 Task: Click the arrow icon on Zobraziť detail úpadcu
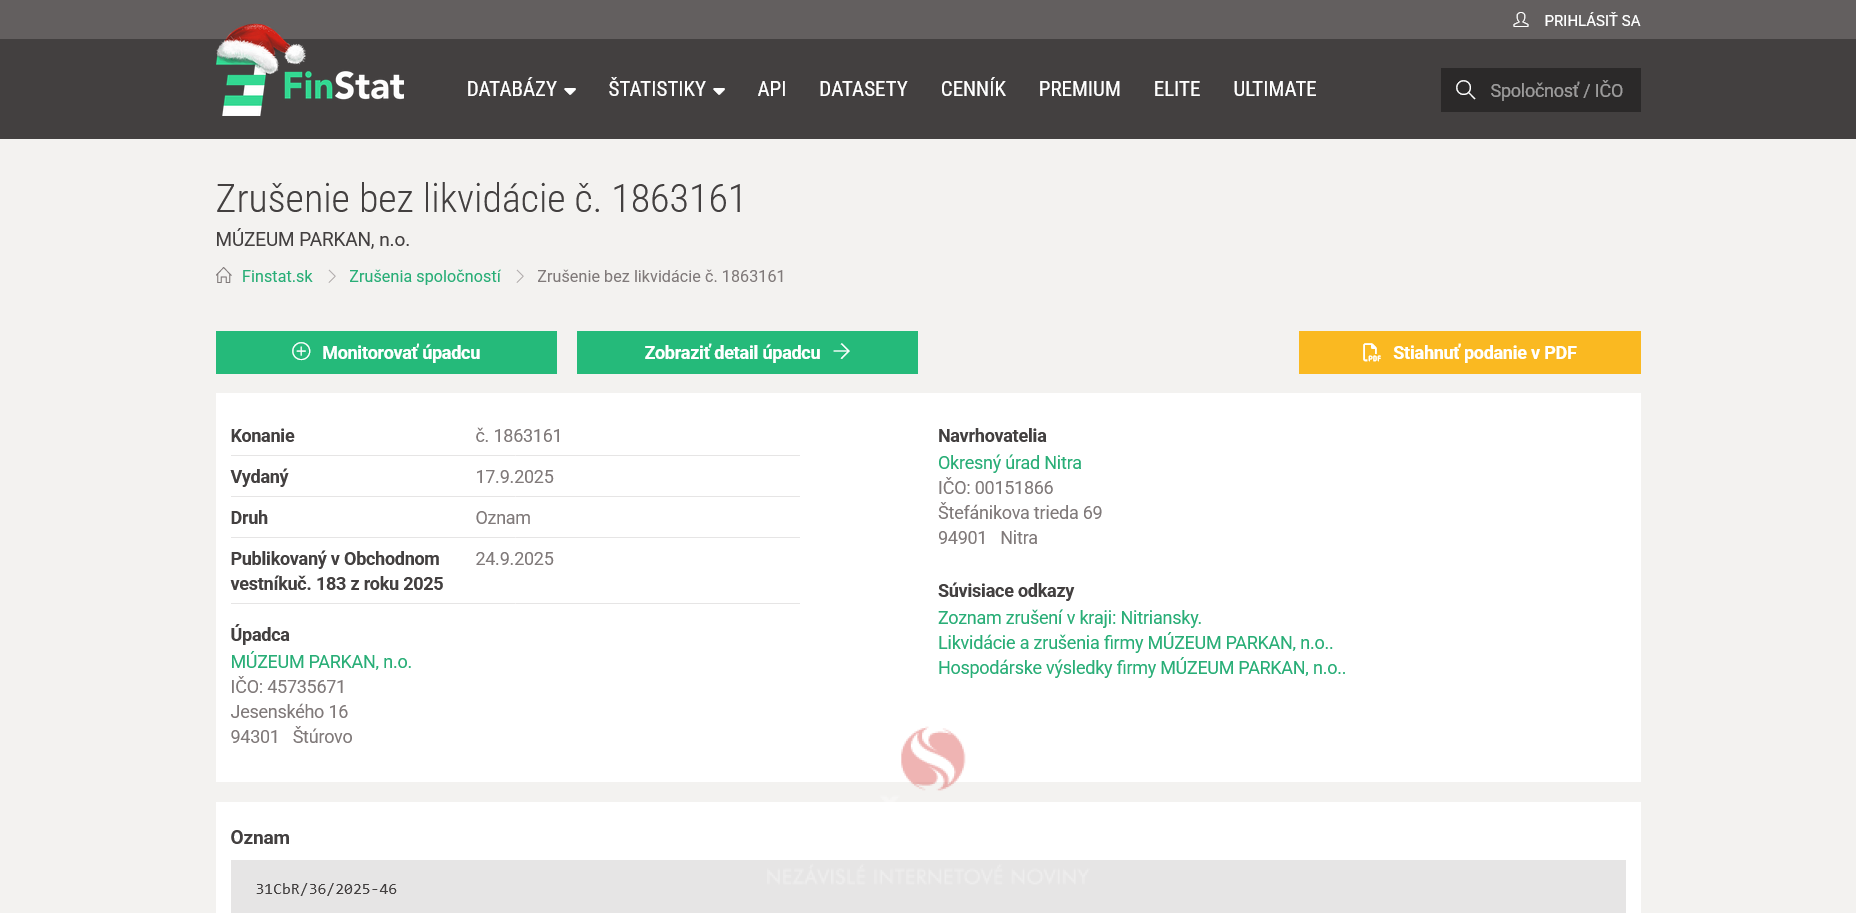[x=842, y=352]
